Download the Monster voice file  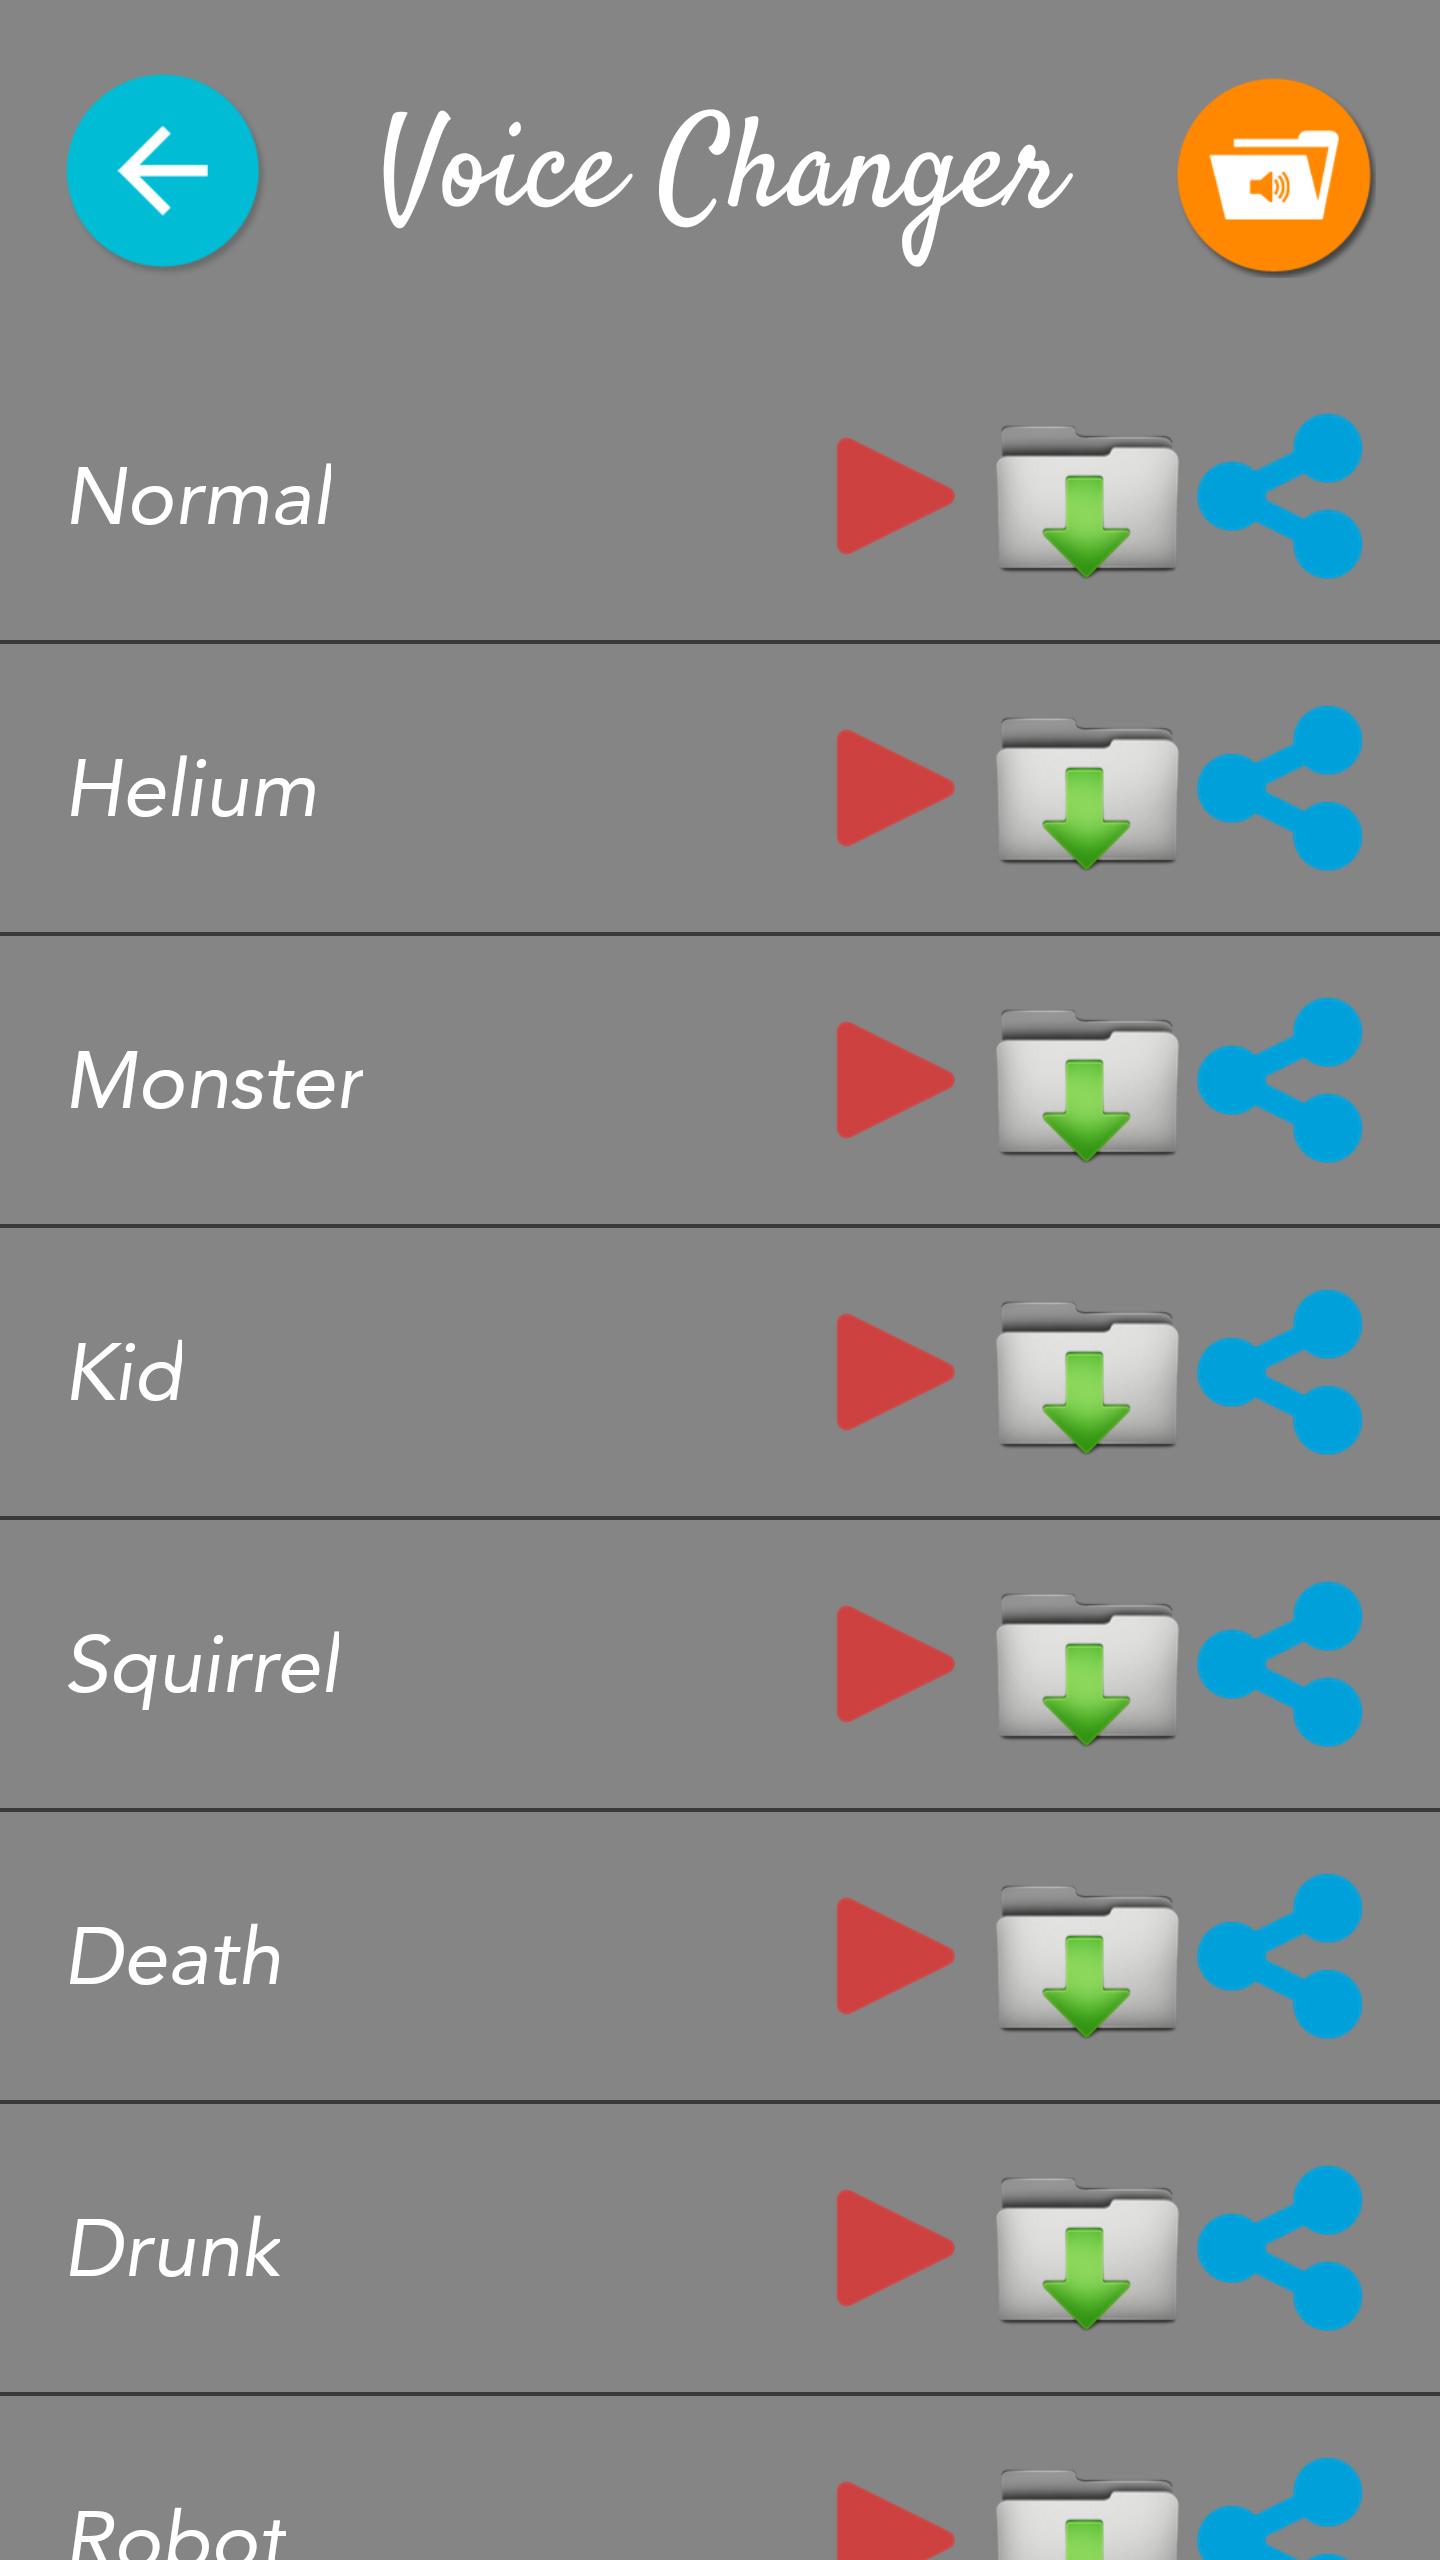pyautogui.click(x=1087, y=1084)
